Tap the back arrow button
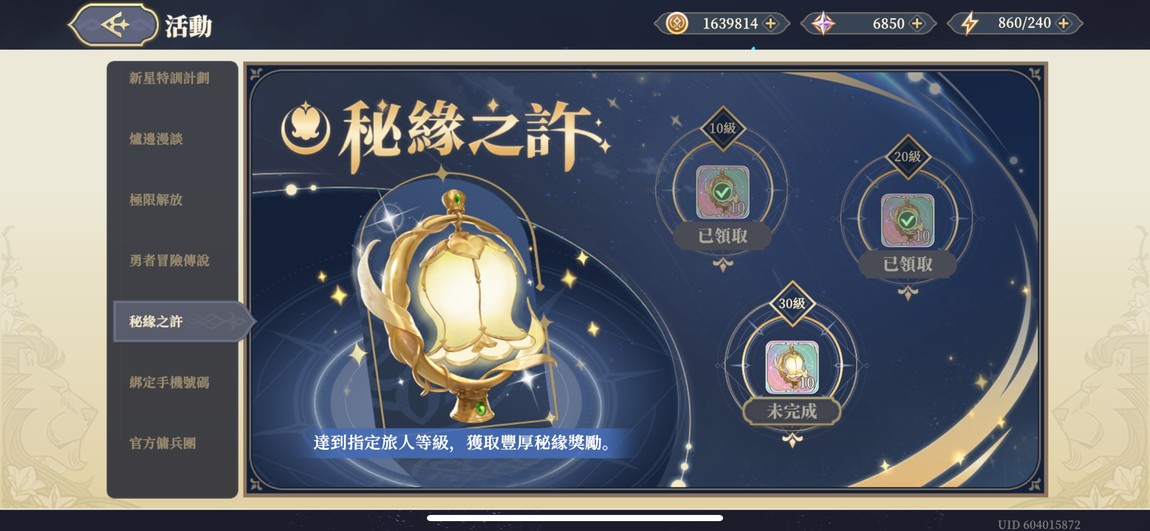Image resolution: width=1150 pixels, height=531 pixels. tap(114, 25)
